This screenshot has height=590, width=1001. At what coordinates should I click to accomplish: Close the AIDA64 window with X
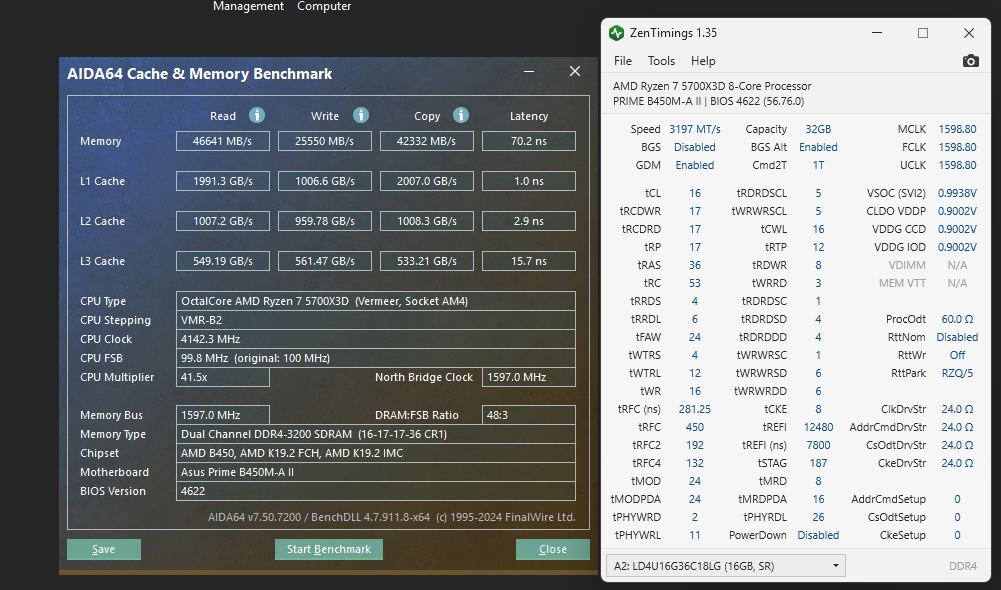coord(575,72)
